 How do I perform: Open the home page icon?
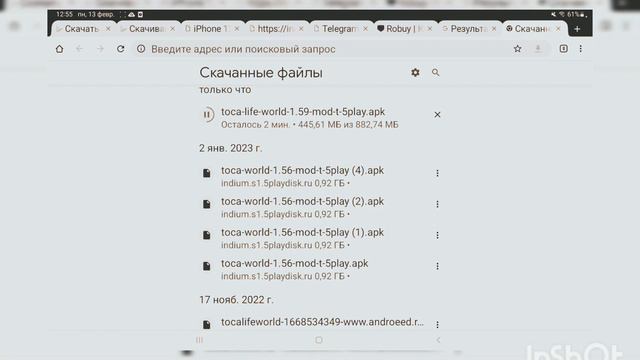[60, 49]
